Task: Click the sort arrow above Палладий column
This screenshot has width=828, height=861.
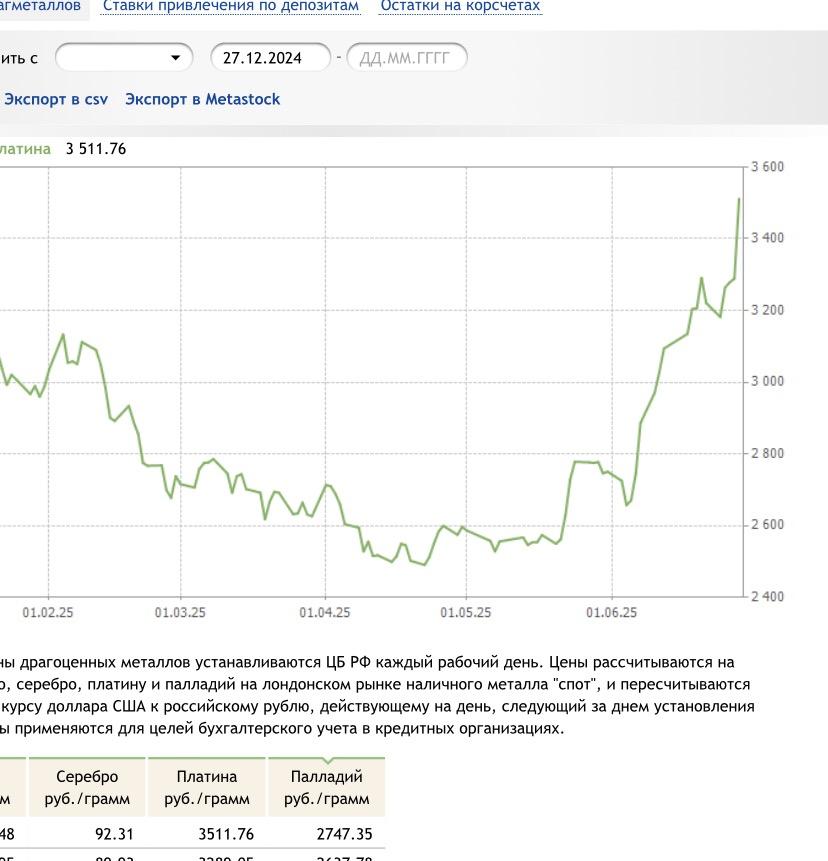Action: [328, 761]
